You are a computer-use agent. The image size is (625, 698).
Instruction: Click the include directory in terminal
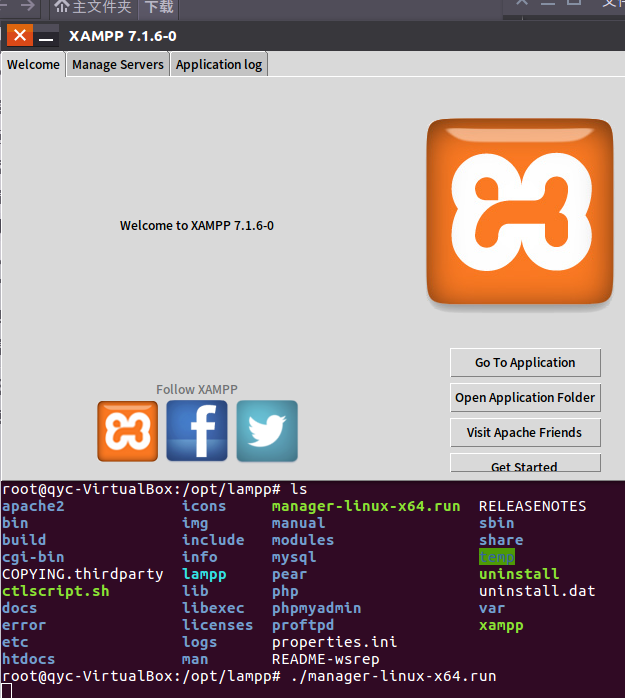(213, 540)
